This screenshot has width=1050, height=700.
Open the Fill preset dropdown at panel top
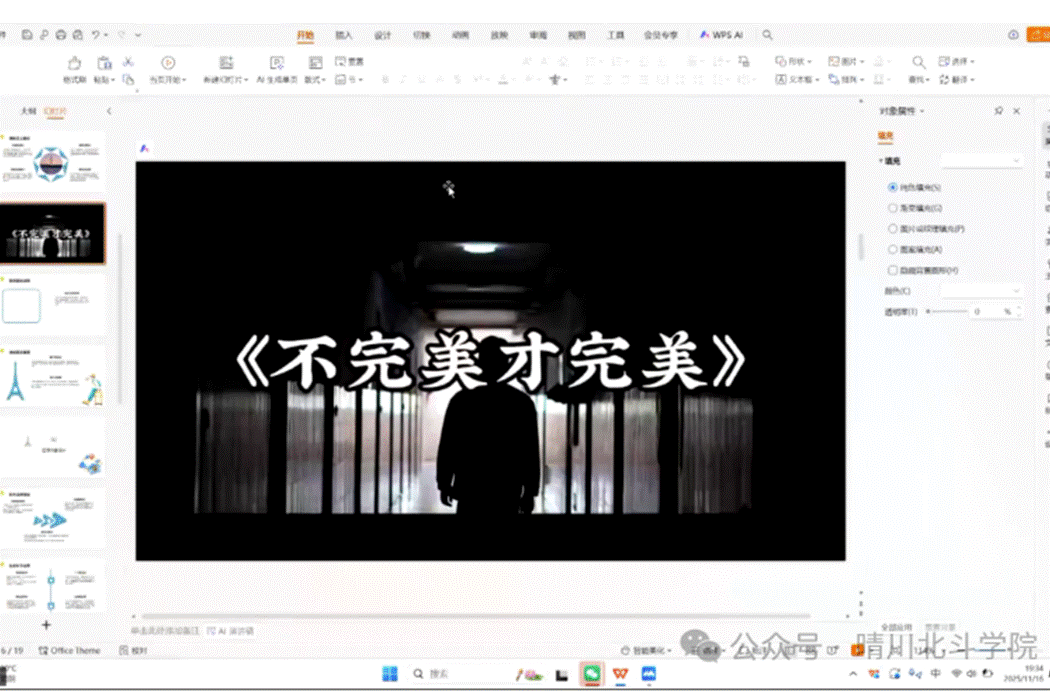pyautogui.click(x=982, y=160)
